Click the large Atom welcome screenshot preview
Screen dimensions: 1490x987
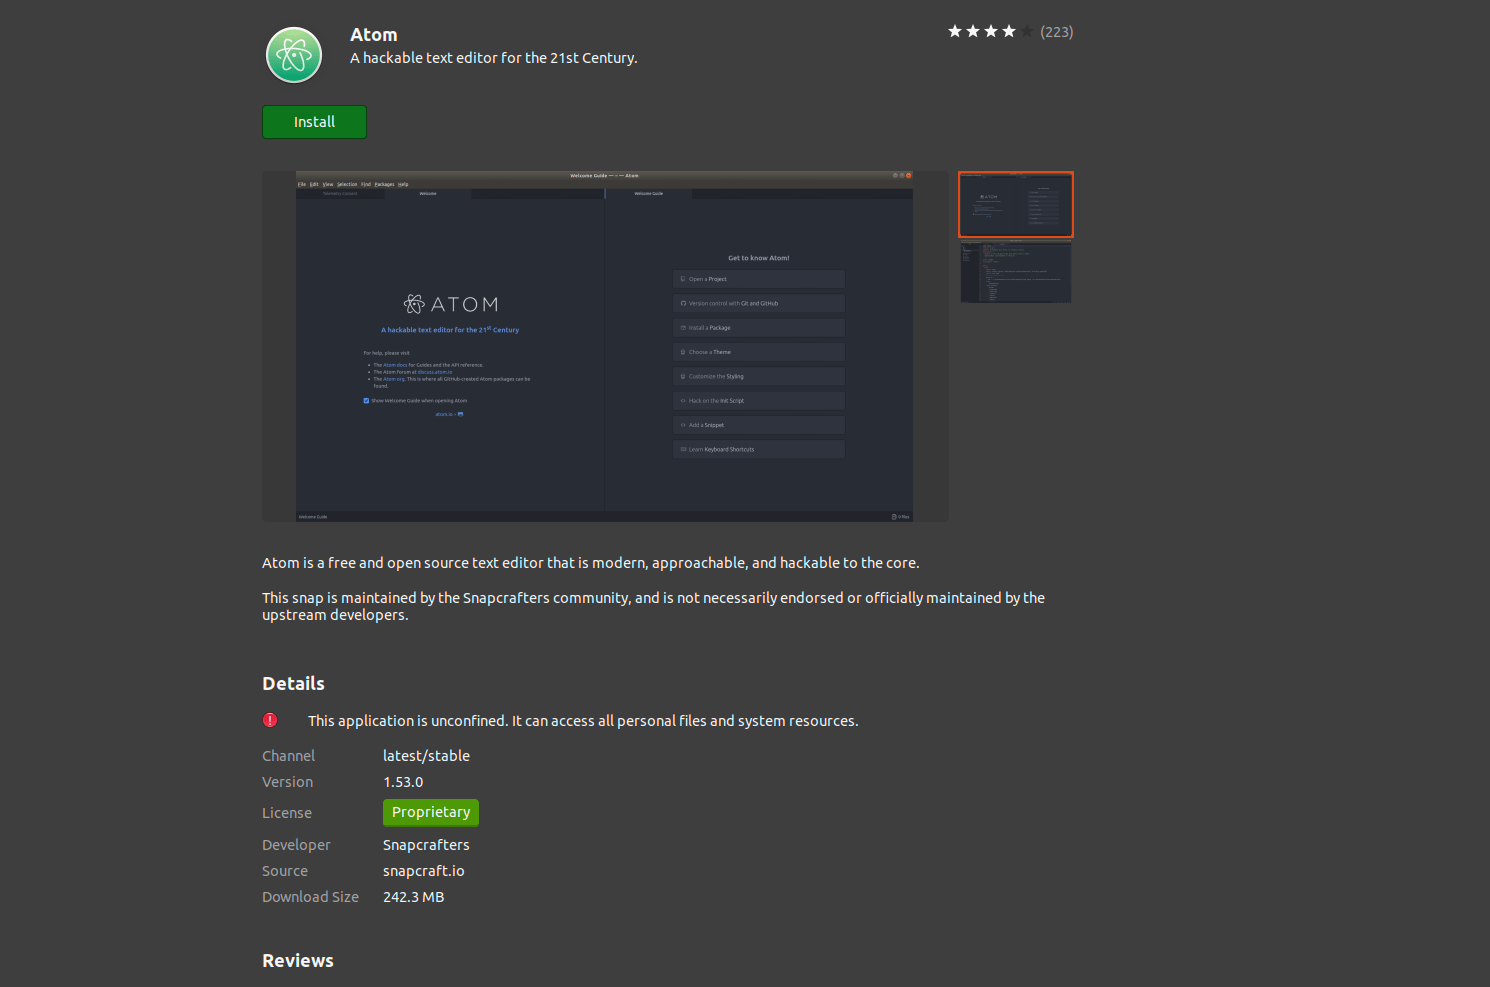pos(605,346)
